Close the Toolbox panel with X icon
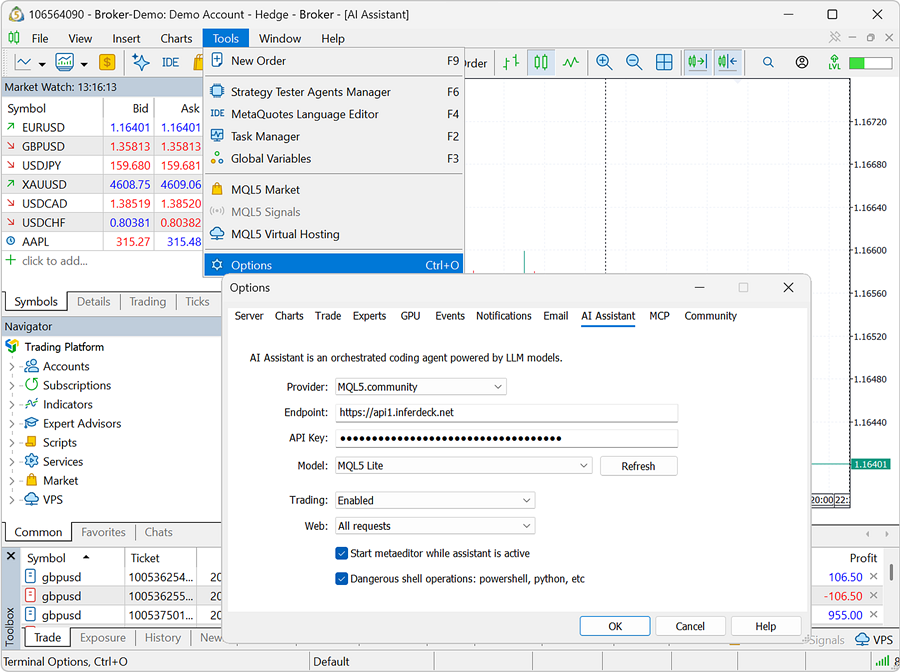Screen dimensions: 900x672 point(11,556)
